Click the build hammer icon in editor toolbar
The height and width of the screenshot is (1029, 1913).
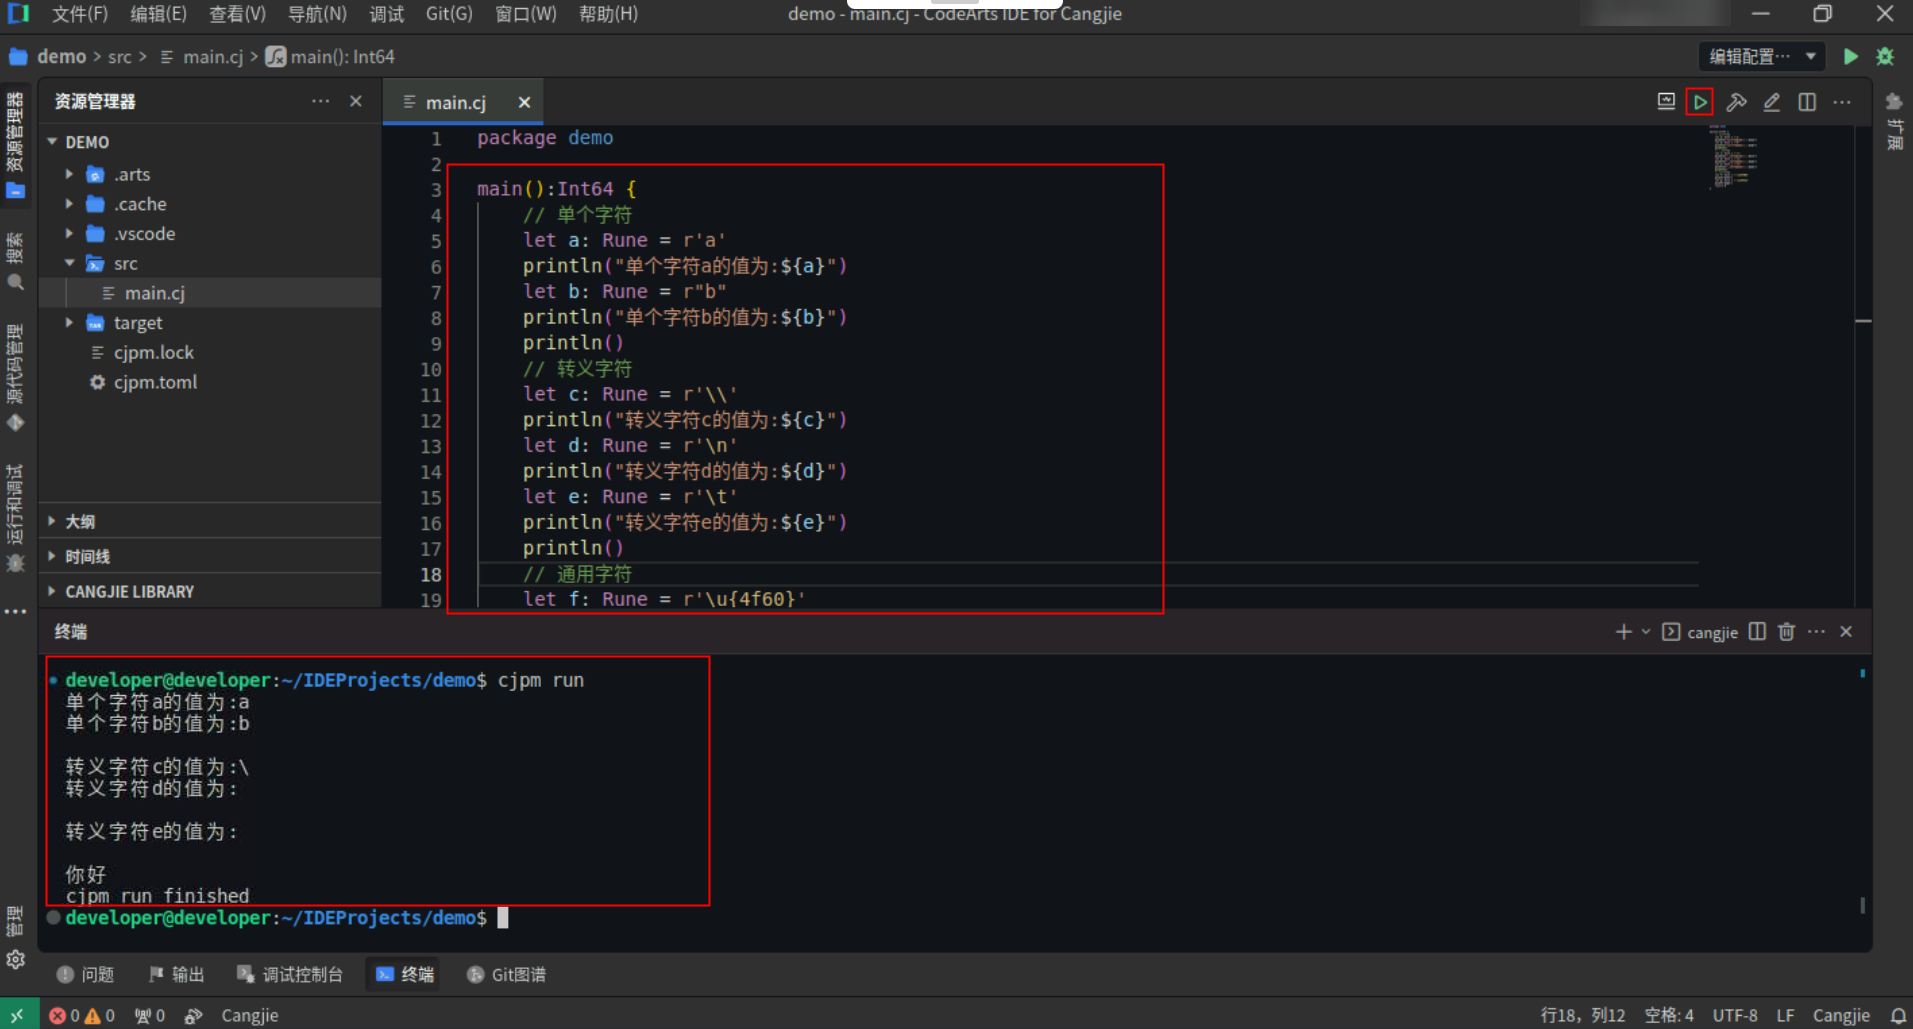click(1736, 102)
